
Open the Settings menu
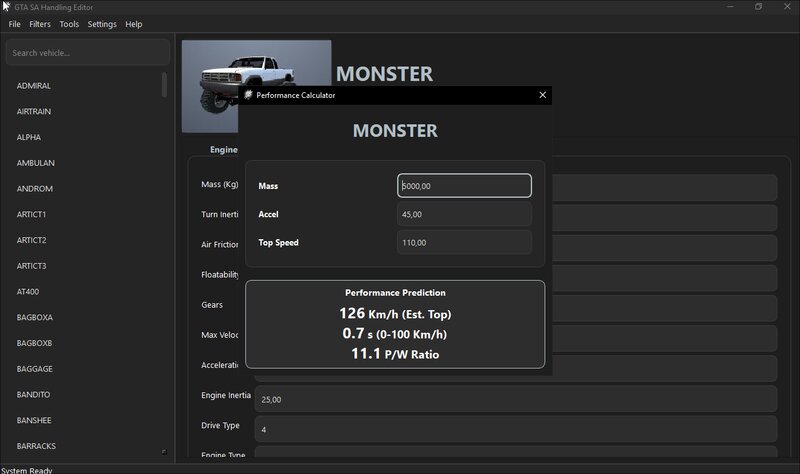102,24
